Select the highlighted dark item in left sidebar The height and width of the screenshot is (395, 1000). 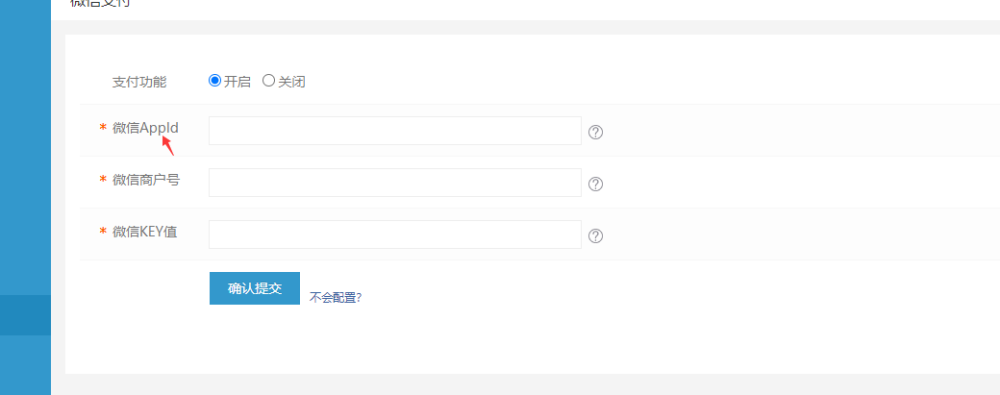(x=26, y=315)
